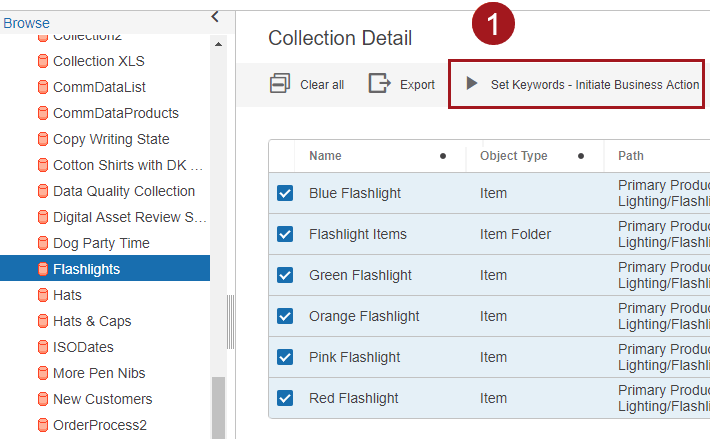Click the New Customers collection icon
The width and height of the screenshot is (710, 439).
(43, 399)
